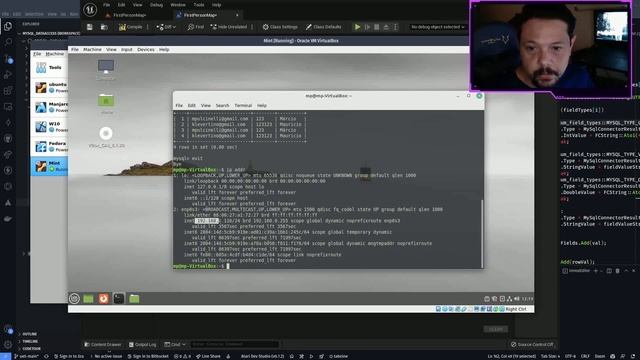This screenshot has width=640, height=360.
Task: Click Live Share in VS Code status bar
Action: pyautogui.click(x=208, y=356)
